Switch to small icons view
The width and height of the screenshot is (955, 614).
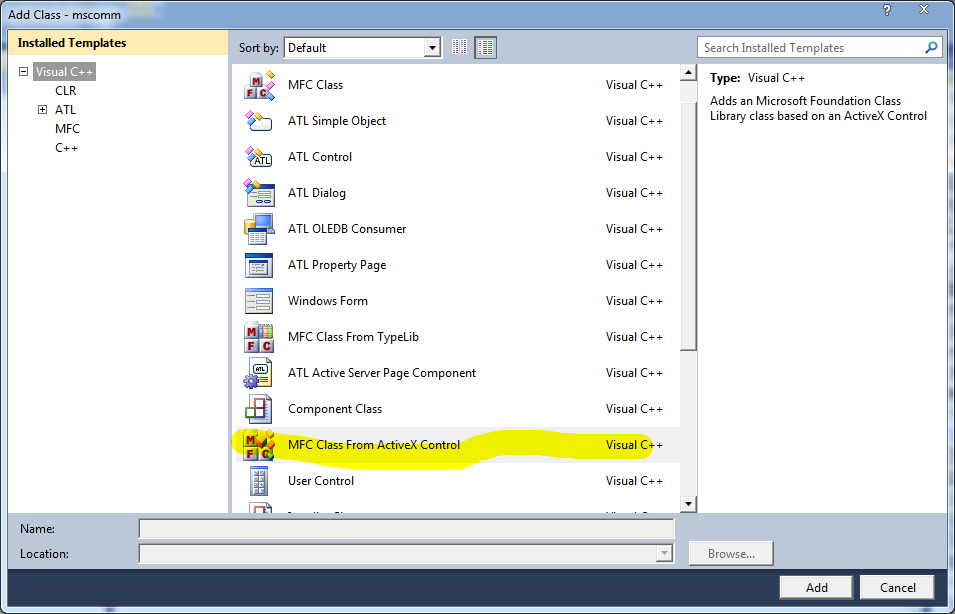(460, 48)
